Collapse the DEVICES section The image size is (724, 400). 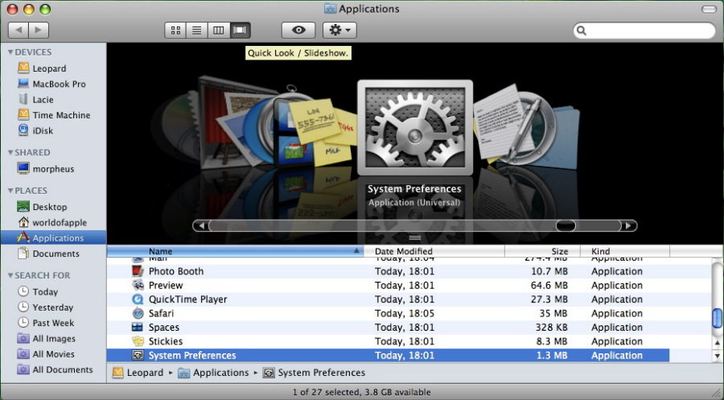pyautogui.click(x=10, y=52)
